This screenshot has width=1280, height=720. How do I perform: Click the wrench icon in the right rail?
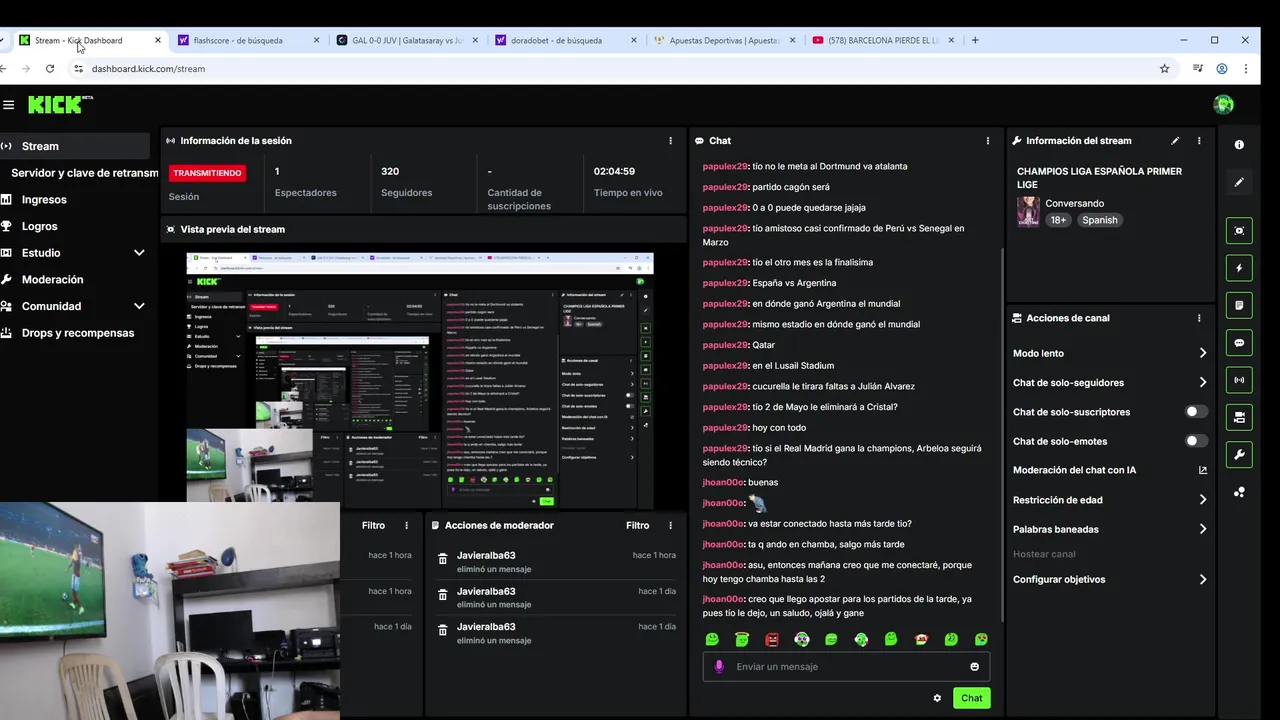(1239, 455)
